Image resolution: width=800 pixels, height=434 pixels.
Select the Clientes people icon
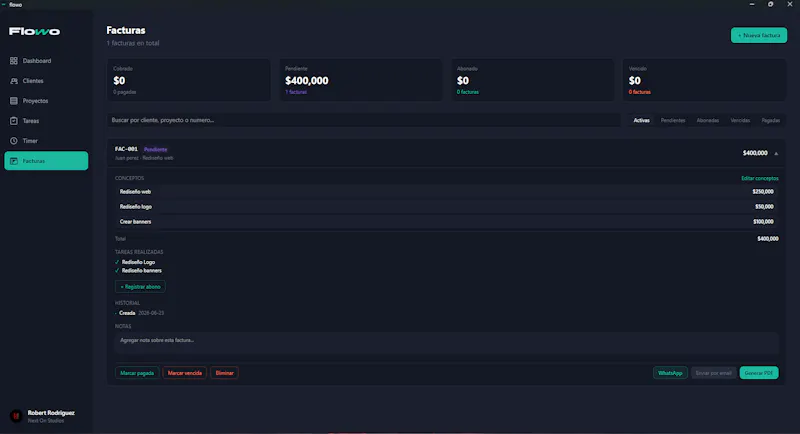[14, 81]
